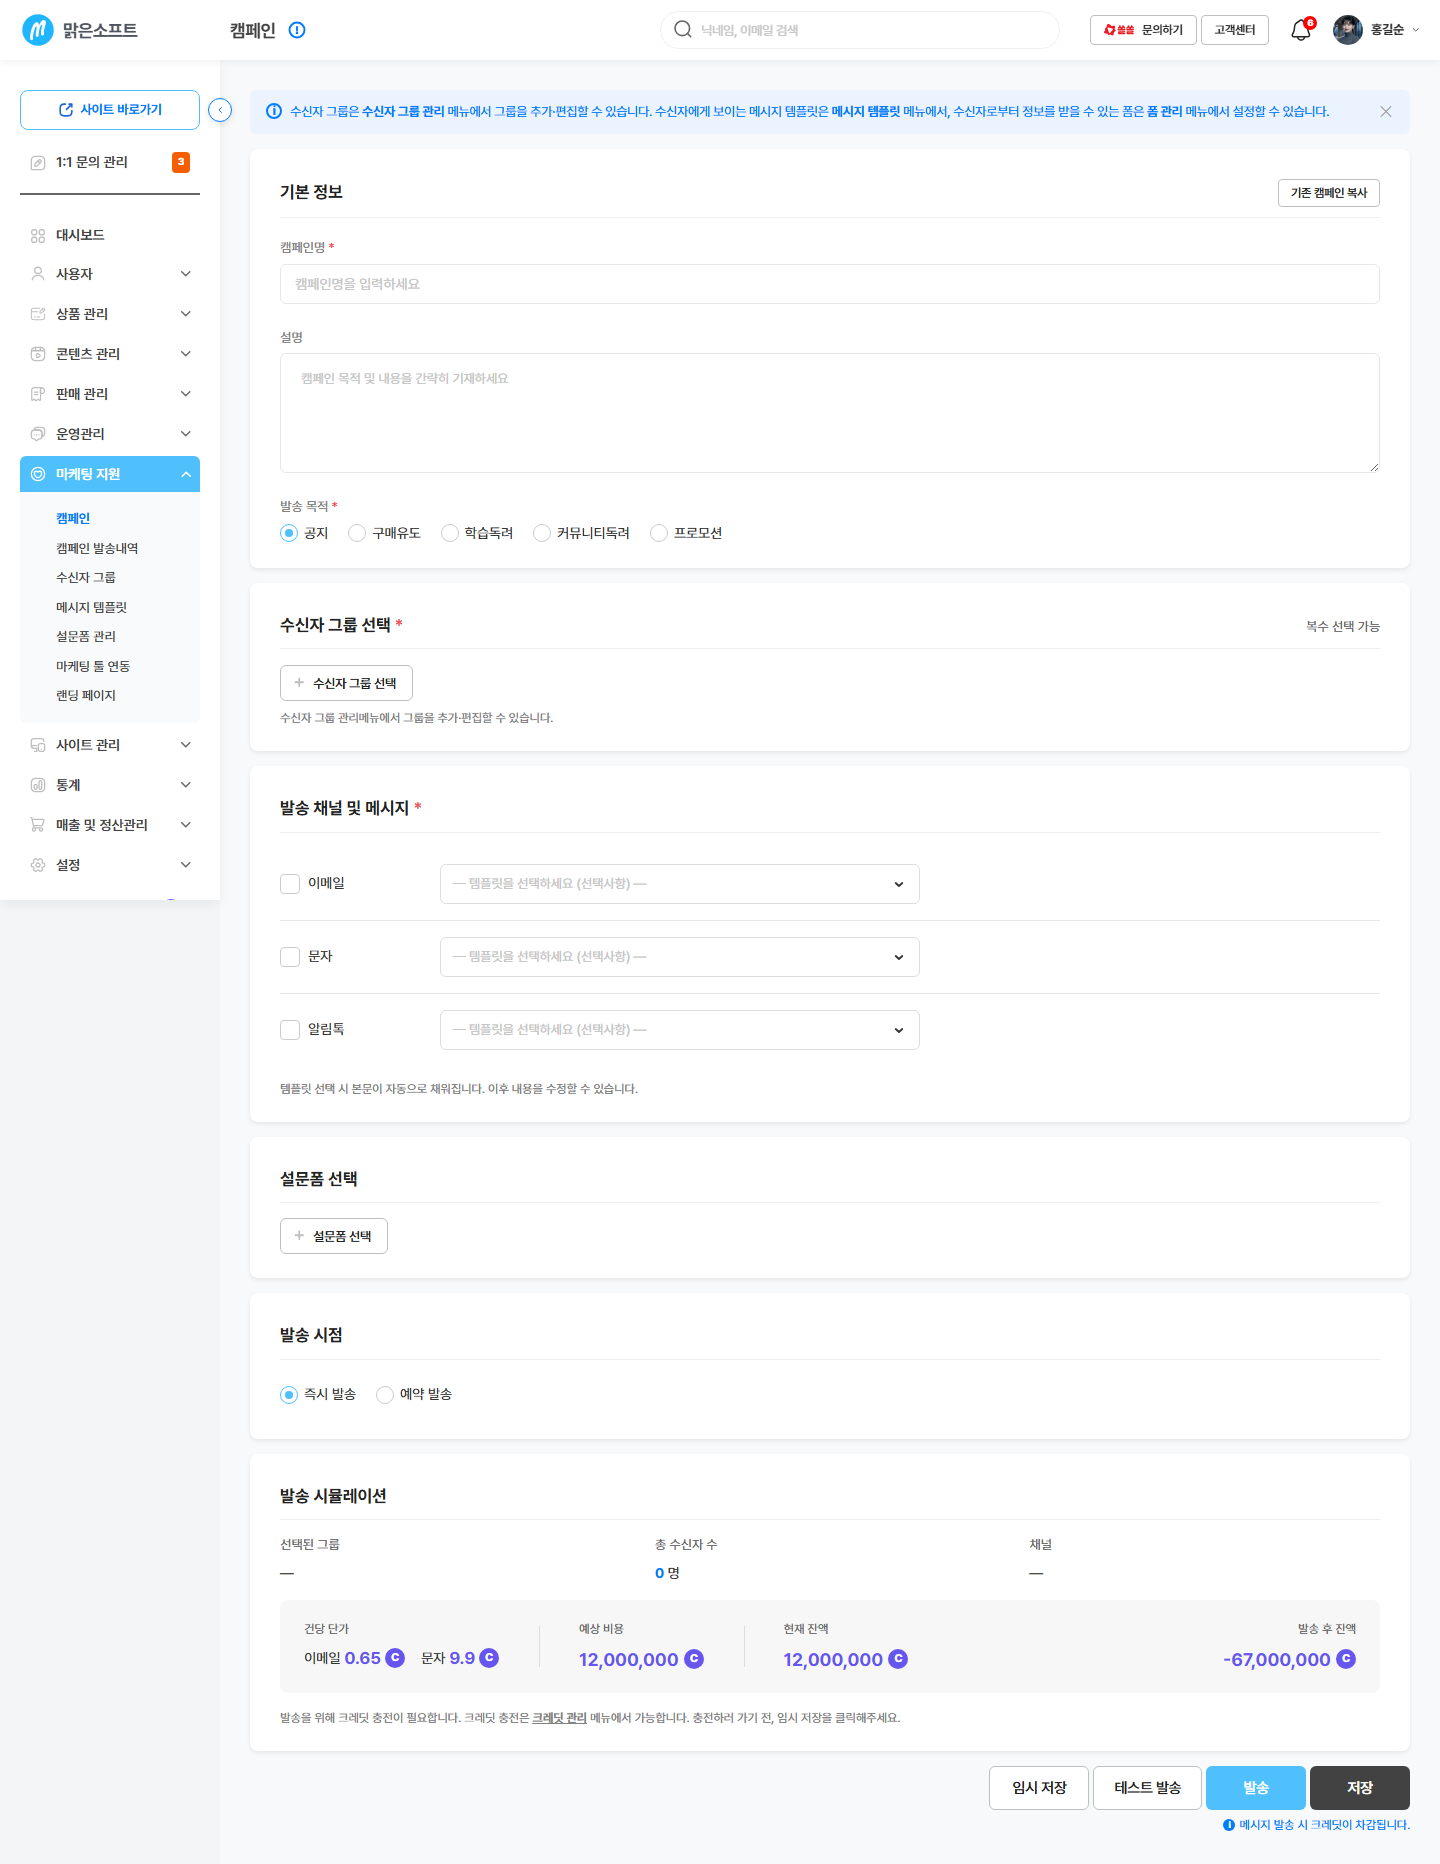
Task: Select the 예약 발송 radio button
Action: [x=385, y=1395]
